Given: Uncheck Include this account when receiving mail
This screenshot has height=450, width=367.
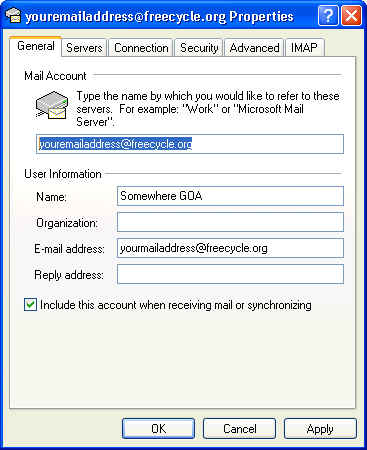Looking at the screenshot, I should (30, 305).
